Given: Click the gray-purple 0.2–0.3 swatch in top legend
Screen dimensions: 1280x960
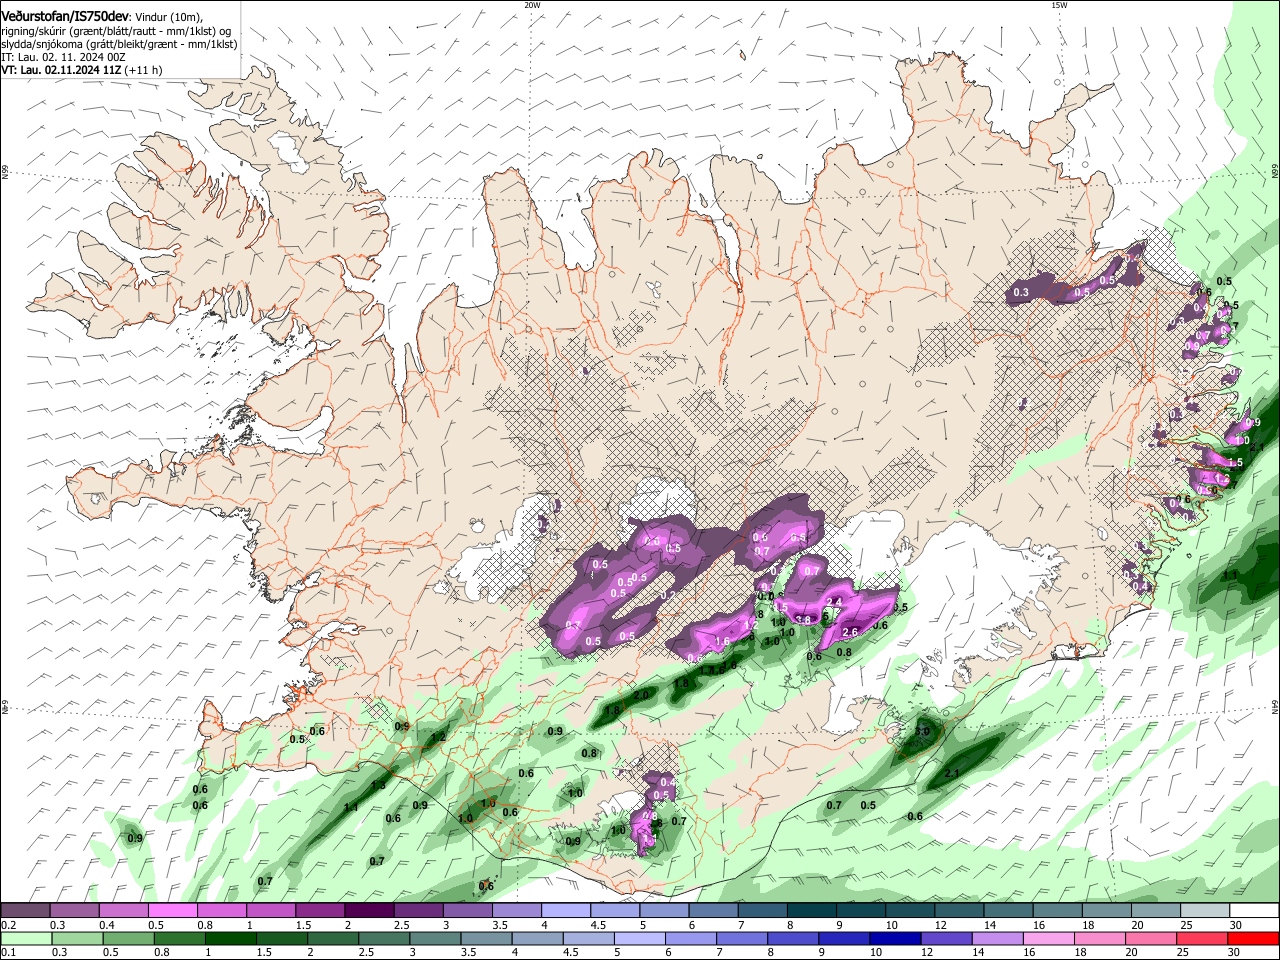Looking at the screenshot, I should (25, 911).
